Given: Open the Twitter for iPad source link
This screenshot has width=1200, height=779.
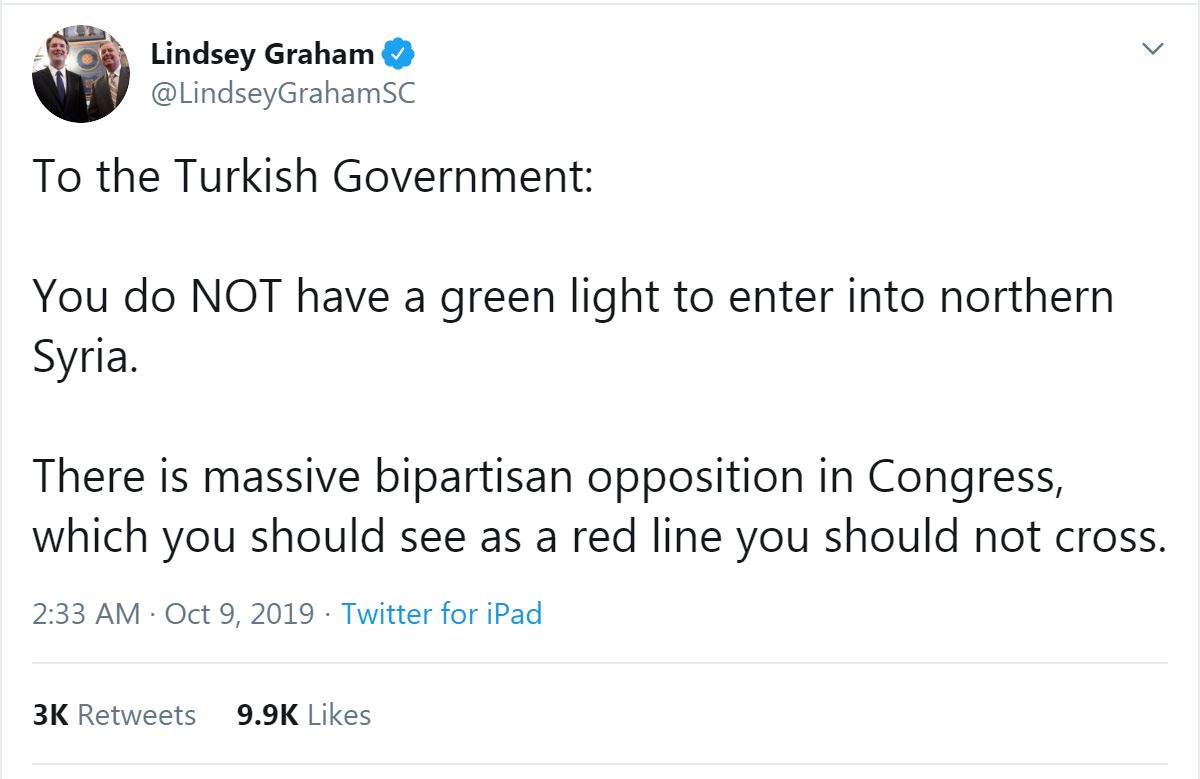Looking at the screenshot, I should [442, 613].
